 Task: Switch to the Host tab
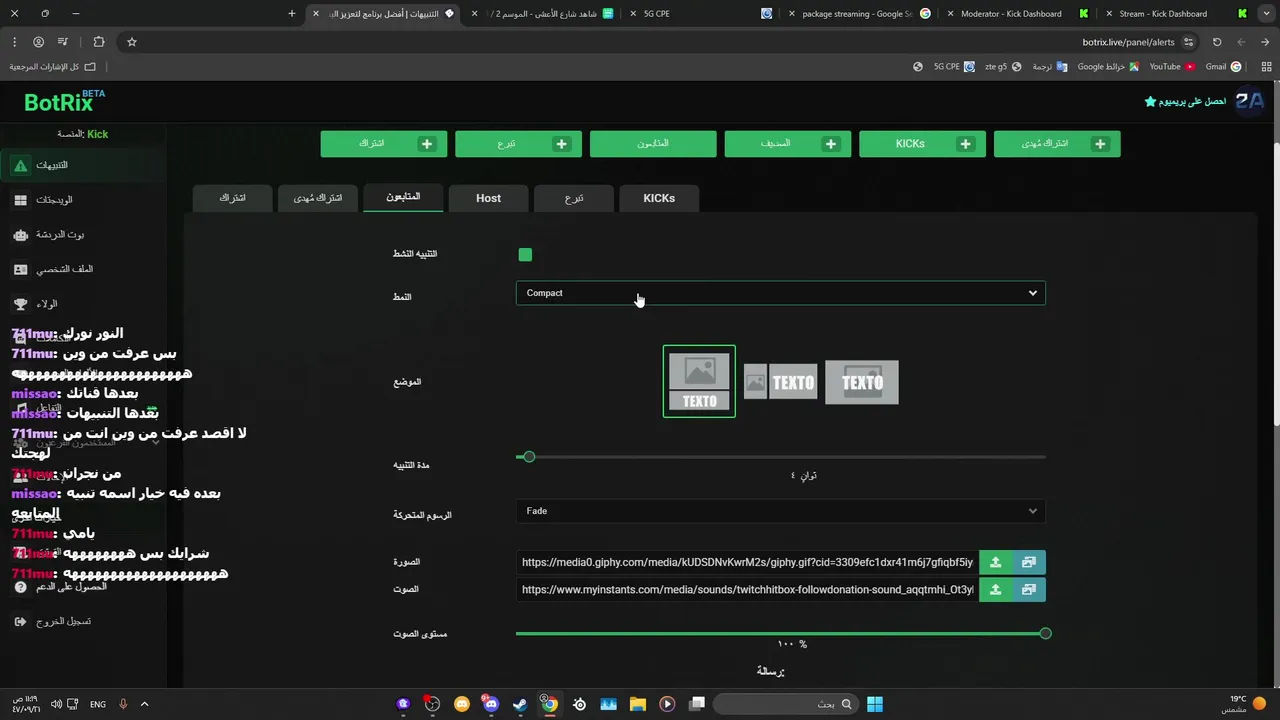tap(488, 198)
